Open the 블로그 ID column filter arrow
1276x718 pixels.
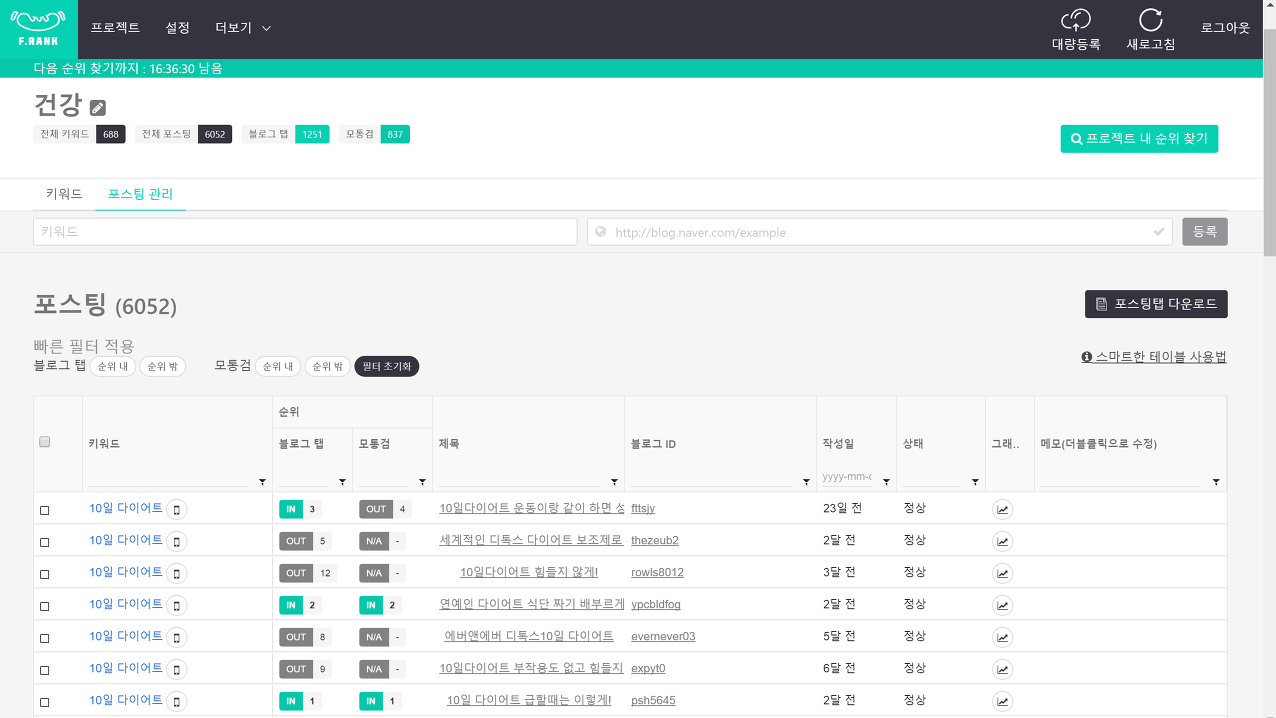(x=806, y=482)
